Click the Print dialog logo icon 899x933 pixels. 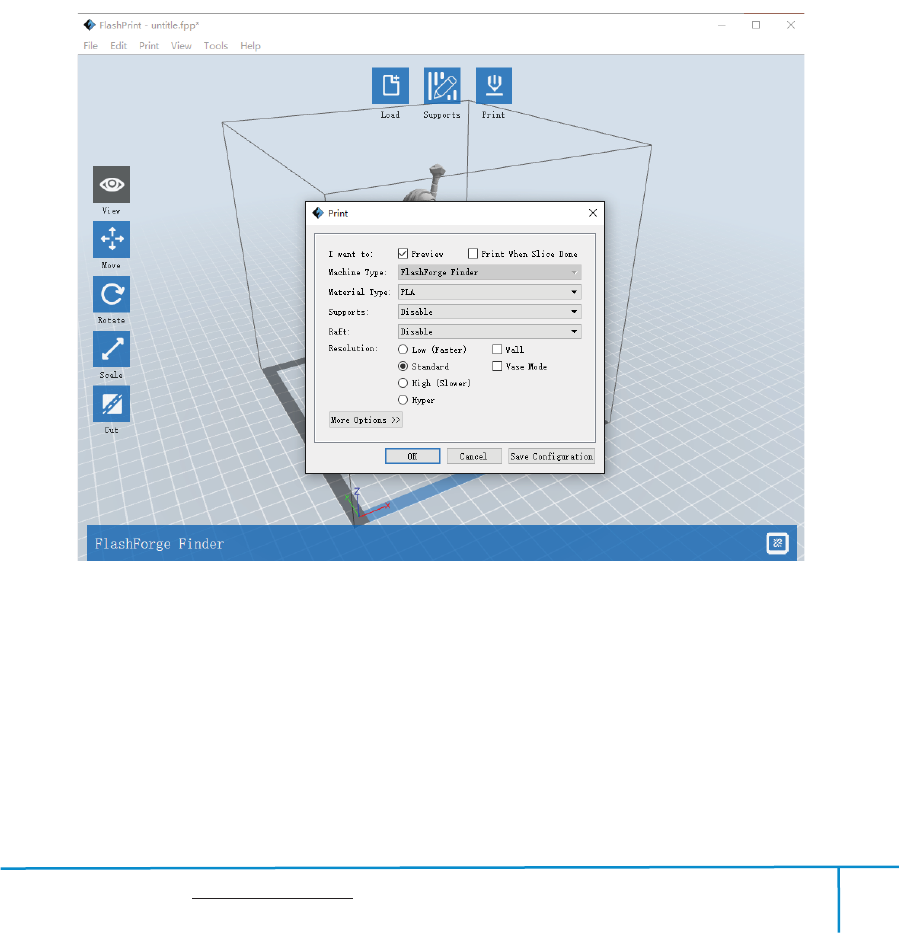point(318,213)
